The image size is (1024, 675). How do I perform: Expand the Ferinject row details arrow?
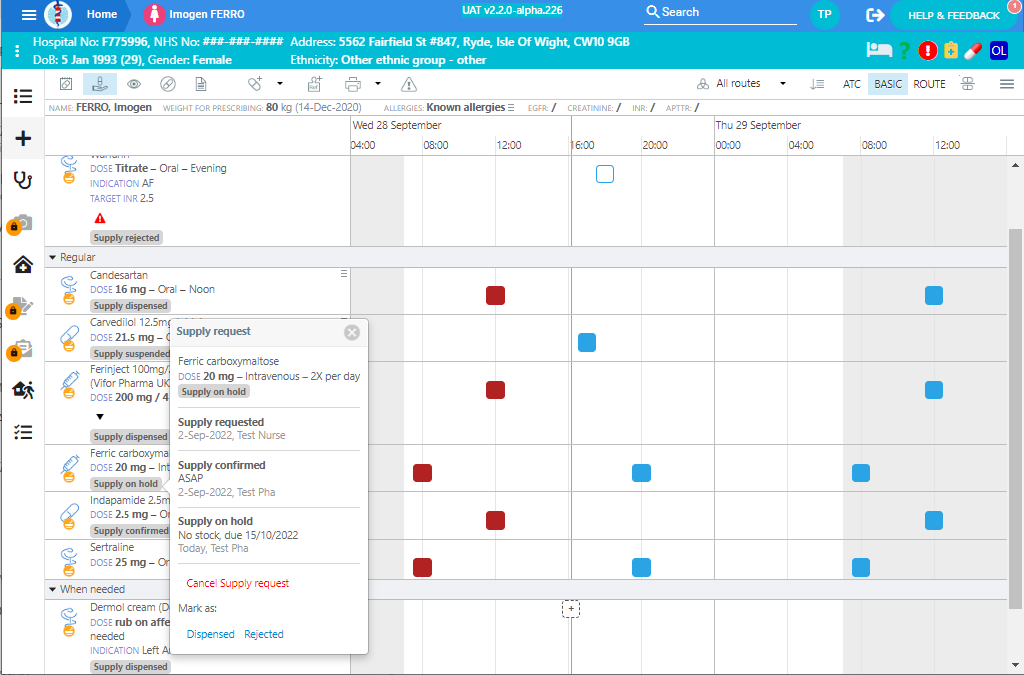coord(100,416)
